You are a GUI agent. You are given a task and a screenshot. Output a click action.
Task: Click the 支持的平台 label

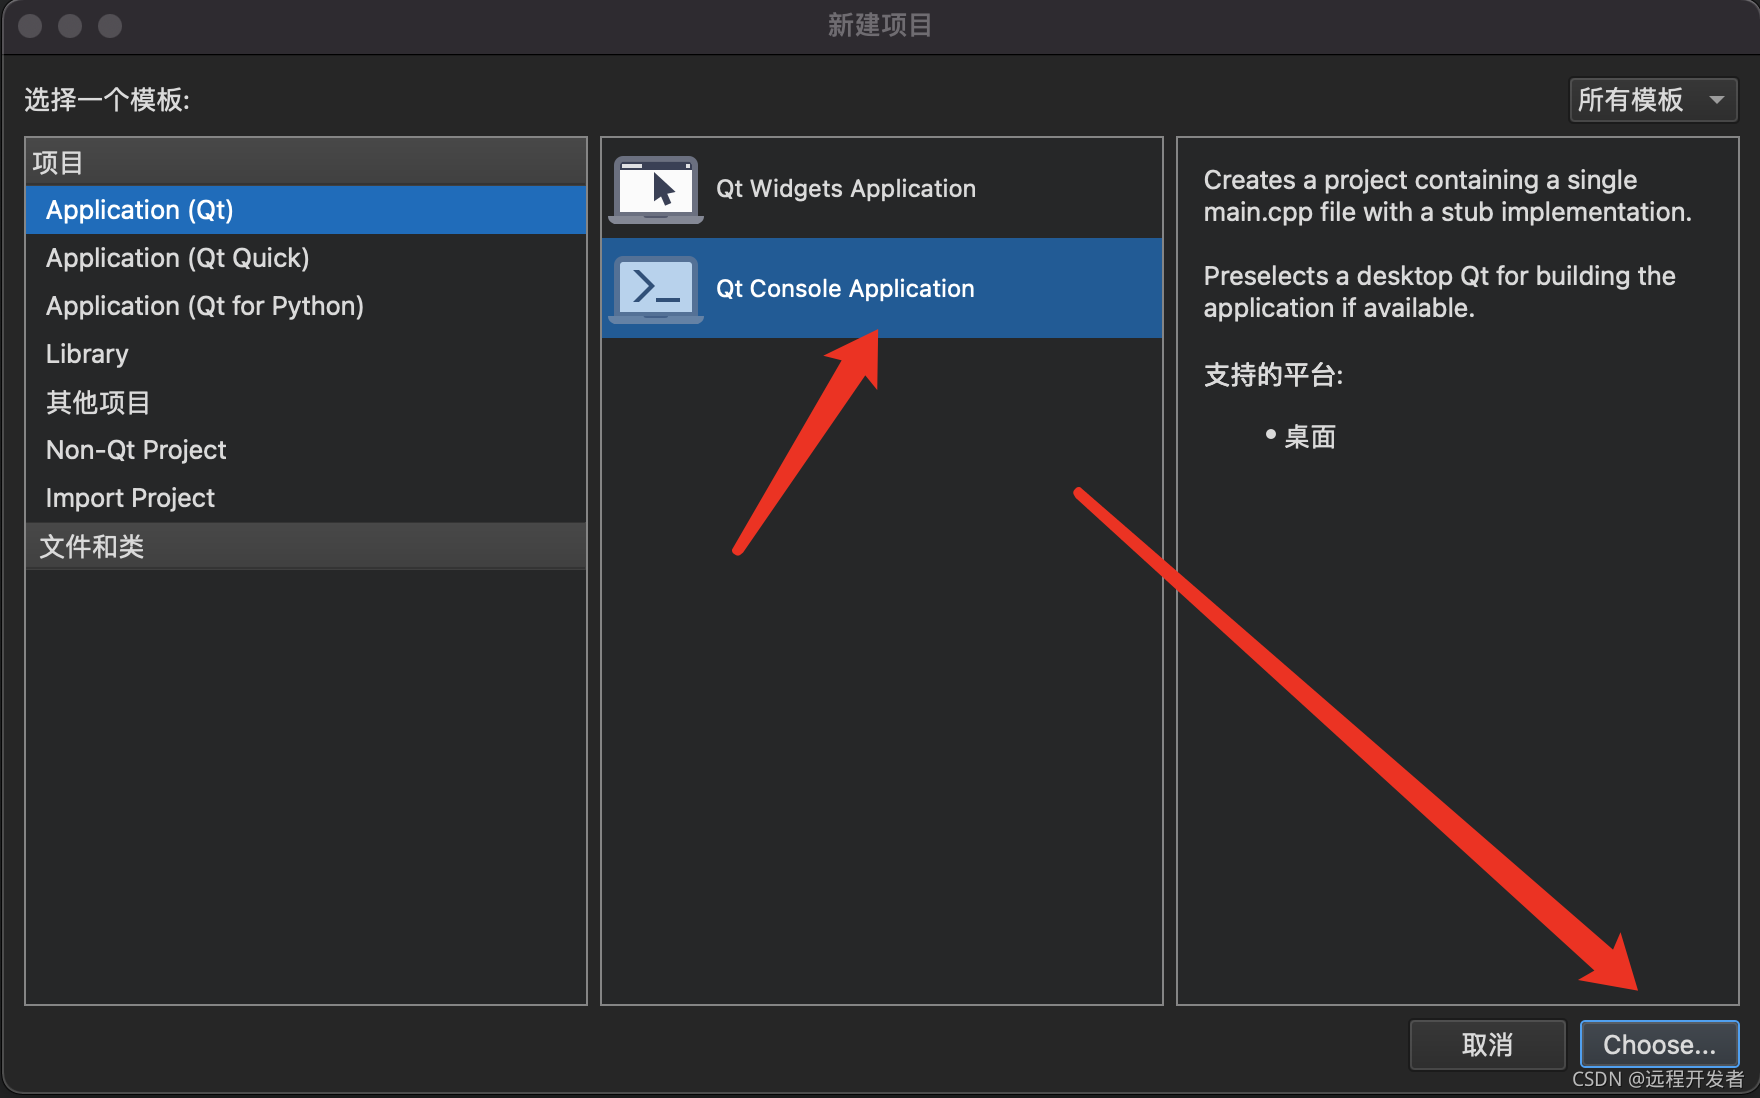click(1273, 375)
